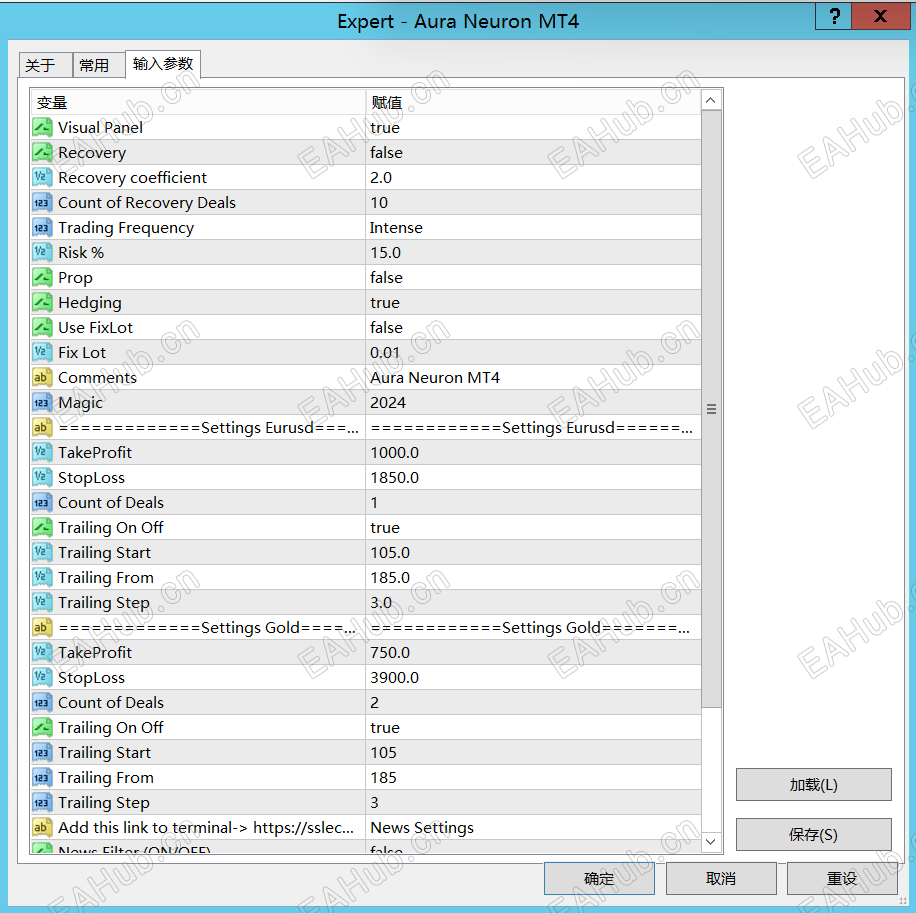
Task: Click the icon beside Recovery coefficient
Action: [42, 178]
